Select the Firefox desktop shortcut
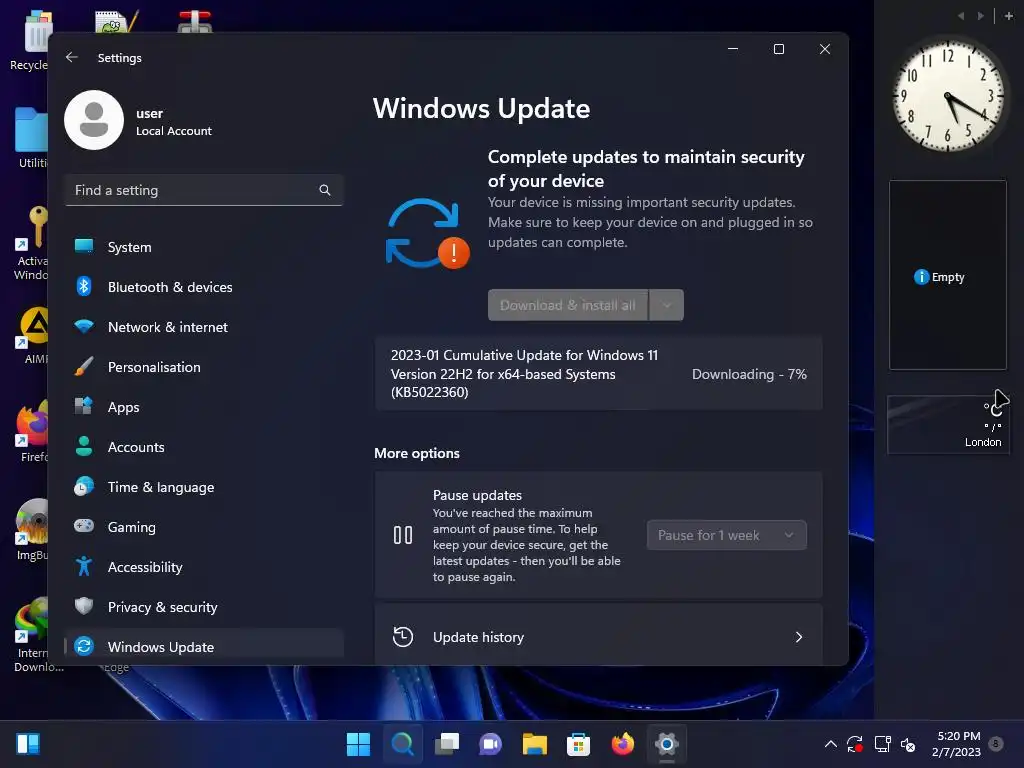The image size is (1024, 768). pos(33,431)
